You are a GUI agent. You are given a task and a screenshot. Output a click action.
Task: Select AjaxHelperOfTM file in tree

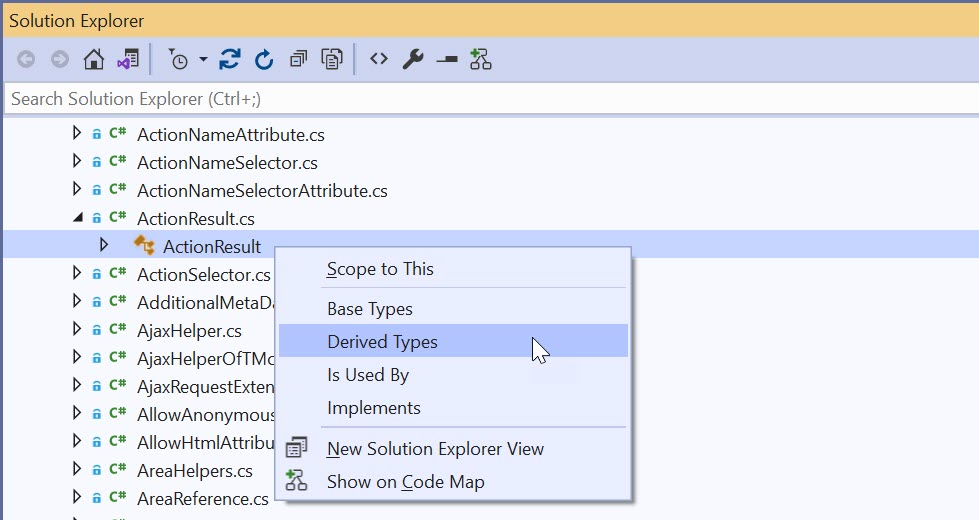point(205,359)
